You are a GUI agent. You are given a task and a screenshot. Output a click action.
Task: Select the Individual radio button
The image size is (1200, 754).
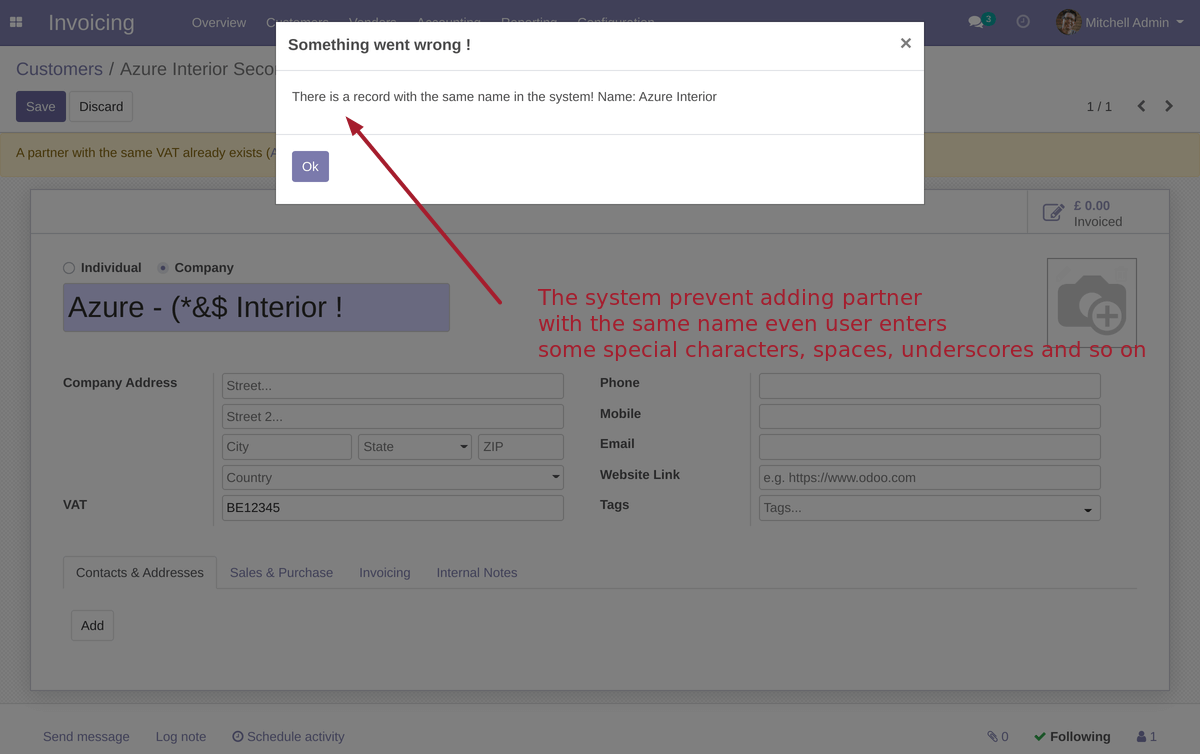click(x=69, y=268)
